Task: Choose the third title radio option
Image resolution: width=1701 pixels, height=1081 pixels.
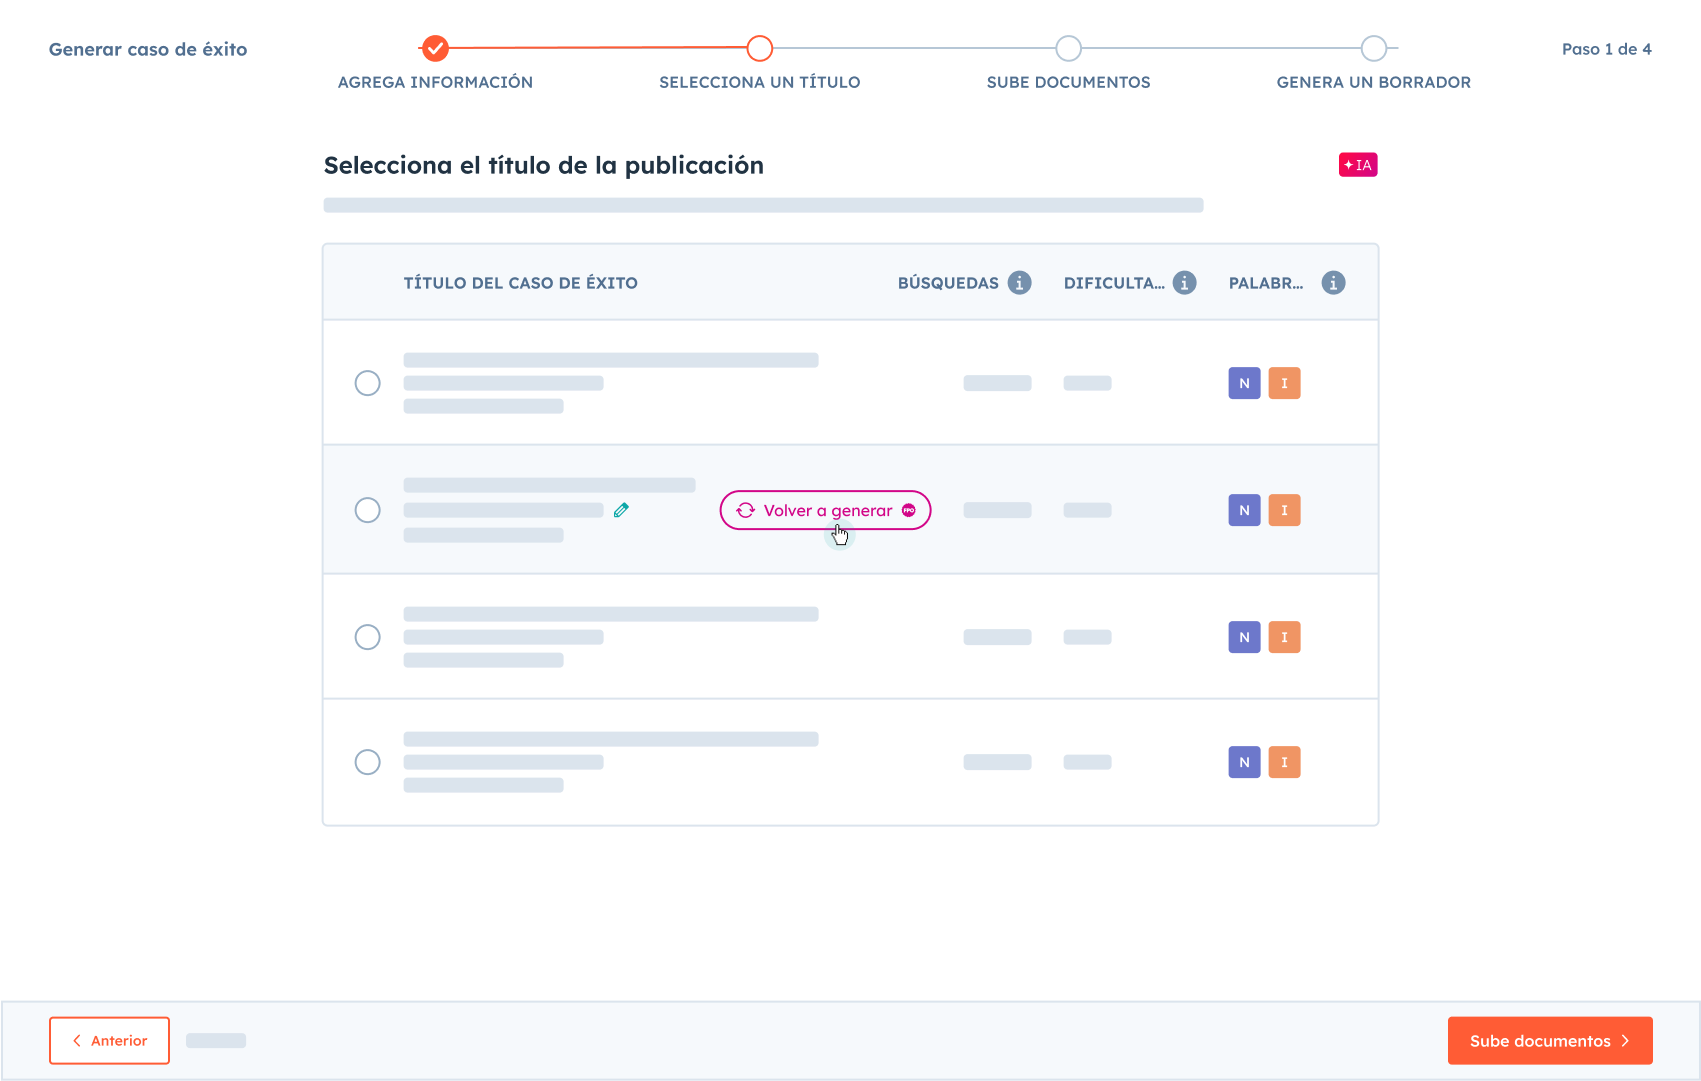Action: tap(368, 637)
